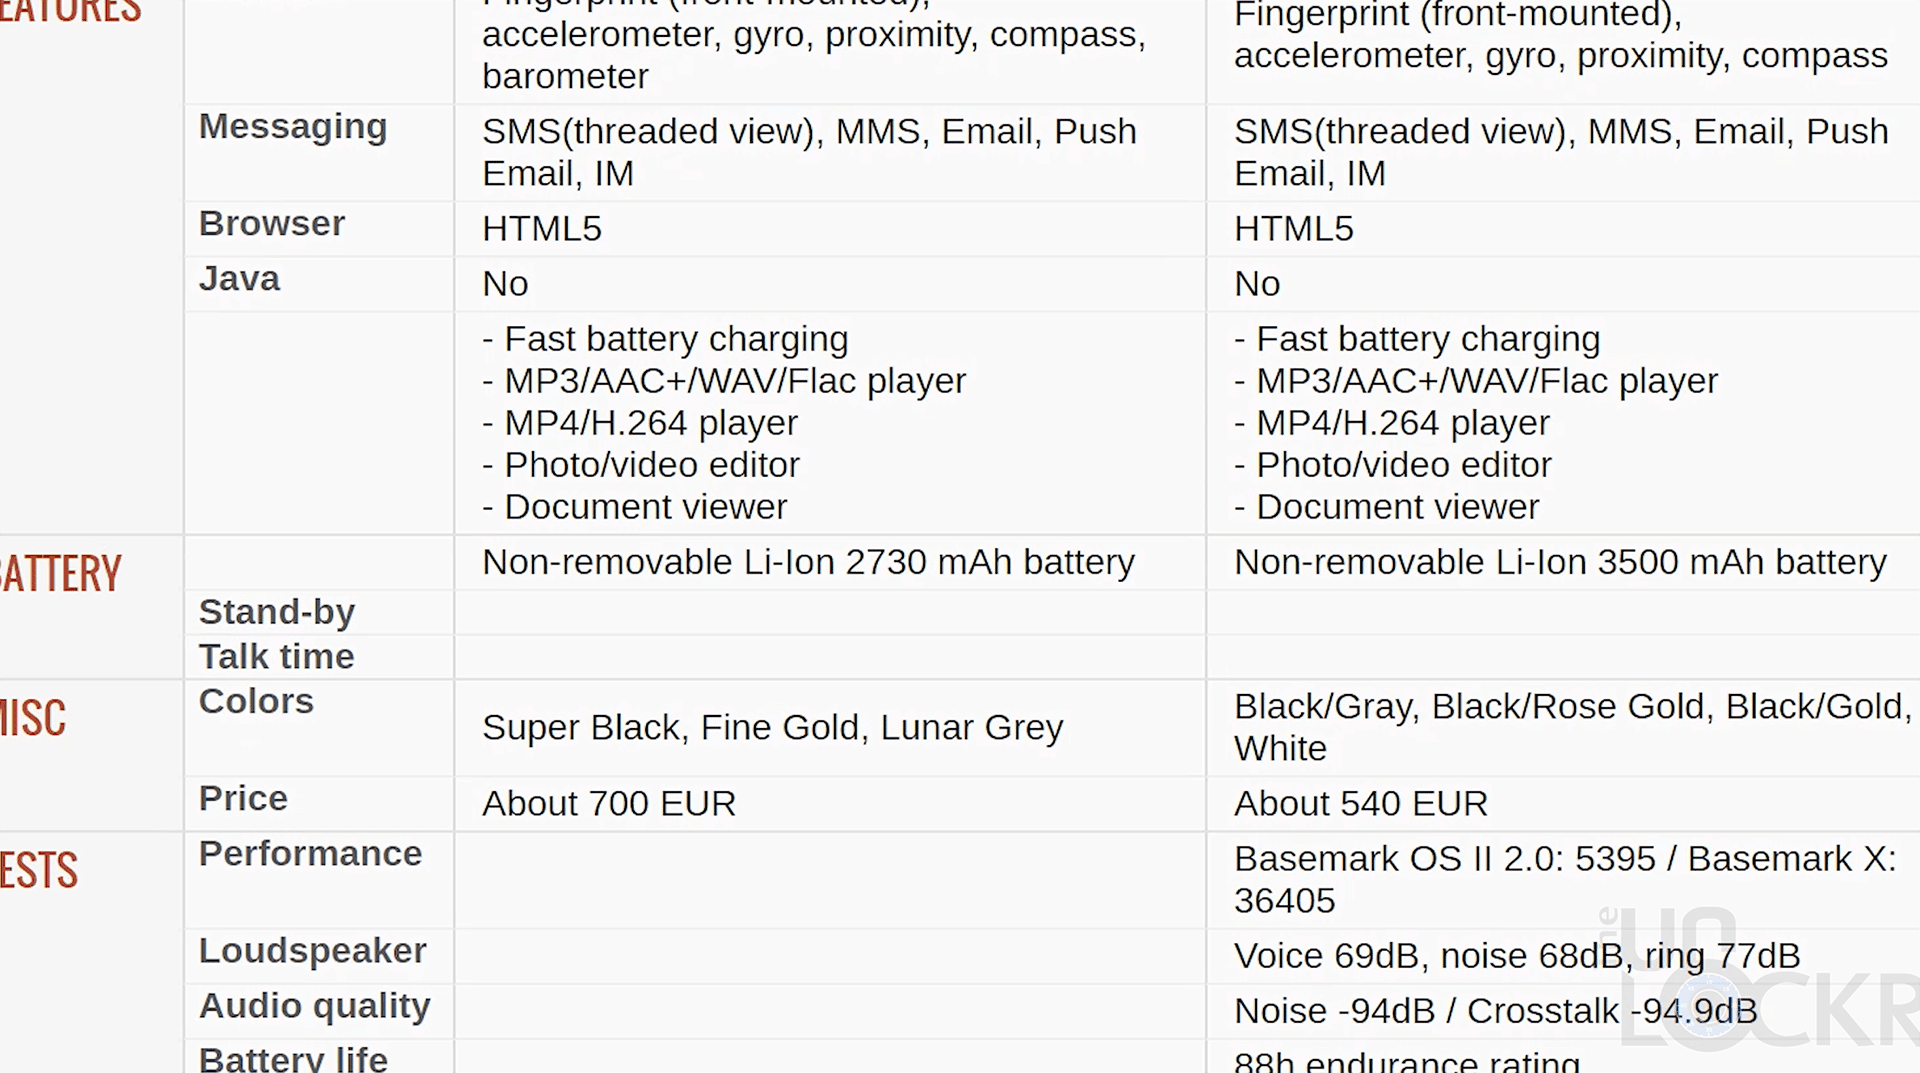Select the Java row label
1920x1073 pixels.
(239, 279)
